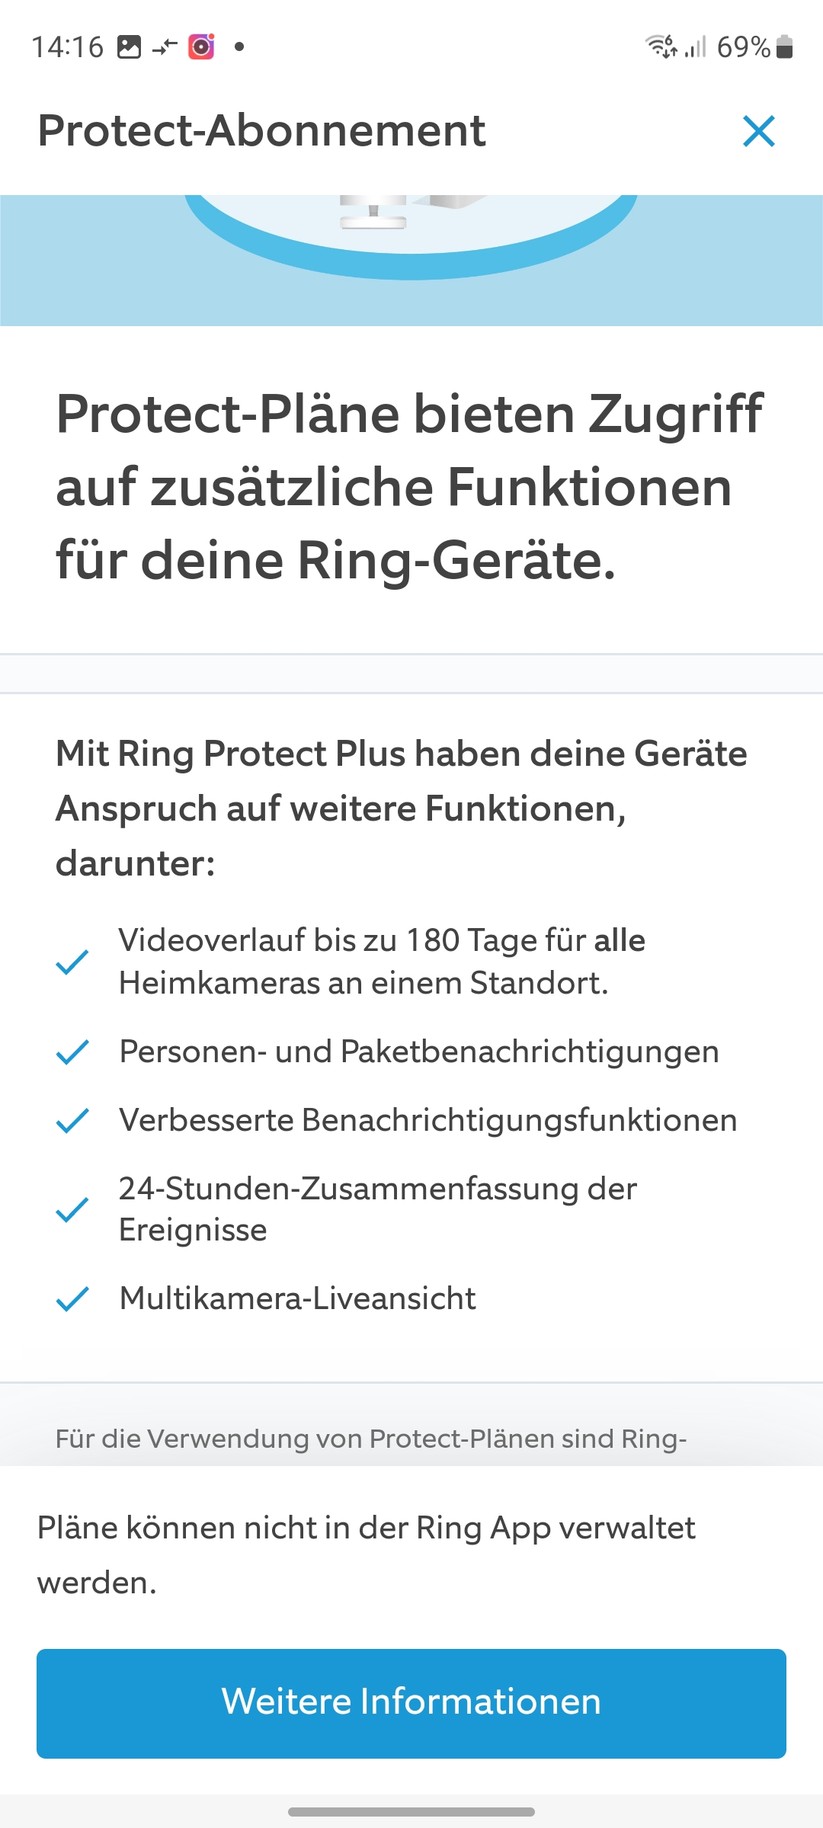823x1828 pixels.
Task: Tap the disclaimer text about Protect-Pläne usage
Action: pos(370,1440)
